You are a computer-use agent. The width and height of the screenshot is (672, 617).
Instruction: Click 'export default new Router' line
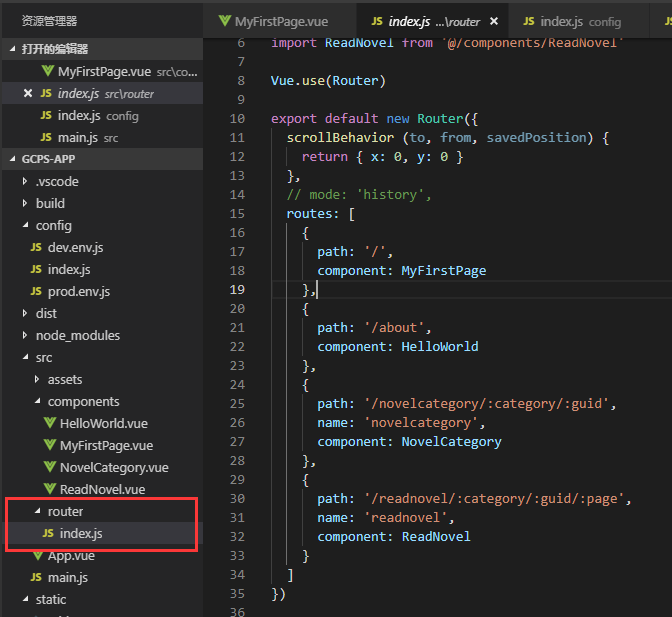tap(375, 119)
